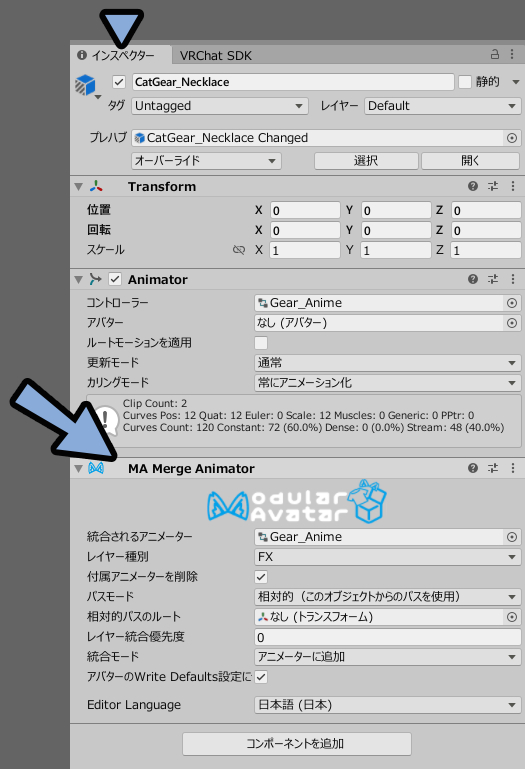Open MA Merge Animator three-dot menu
The image size is (525, 769).
click(x=513, y=468)
